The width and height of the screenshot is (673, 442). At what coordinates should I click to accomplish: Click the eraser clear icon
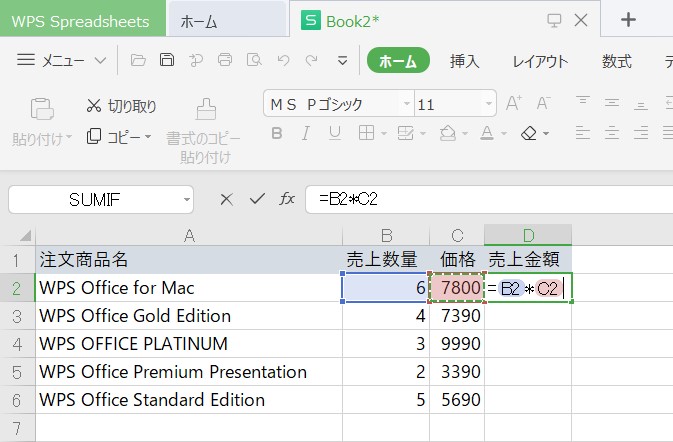point(529,133)
